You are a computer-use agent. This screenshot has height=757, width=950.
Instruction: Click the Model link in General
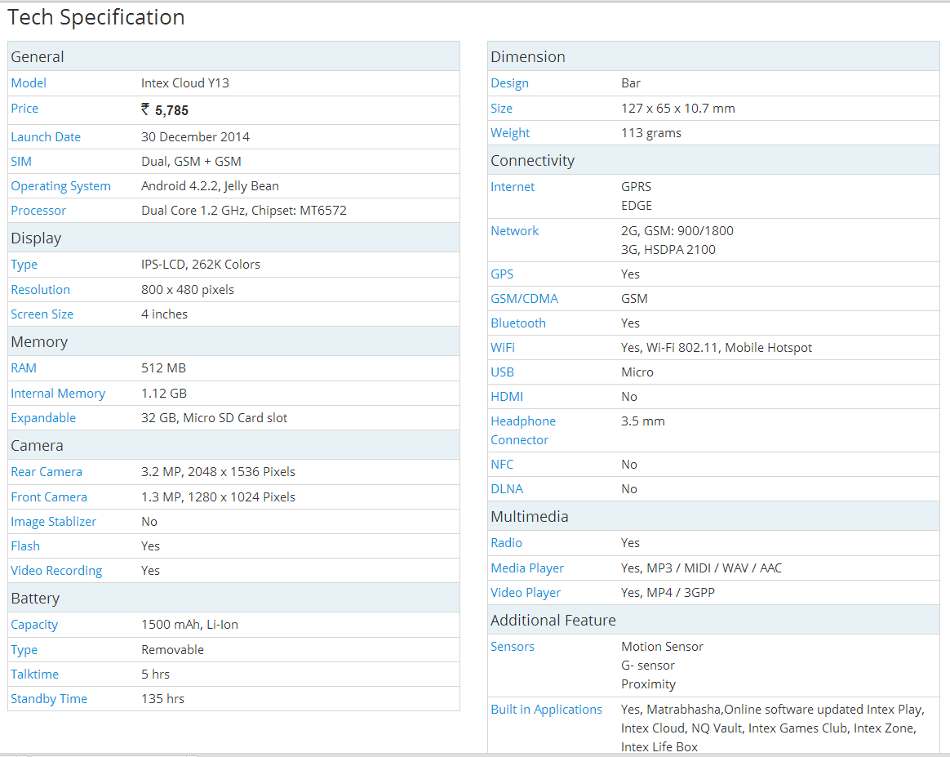click(x=28, y=83)
